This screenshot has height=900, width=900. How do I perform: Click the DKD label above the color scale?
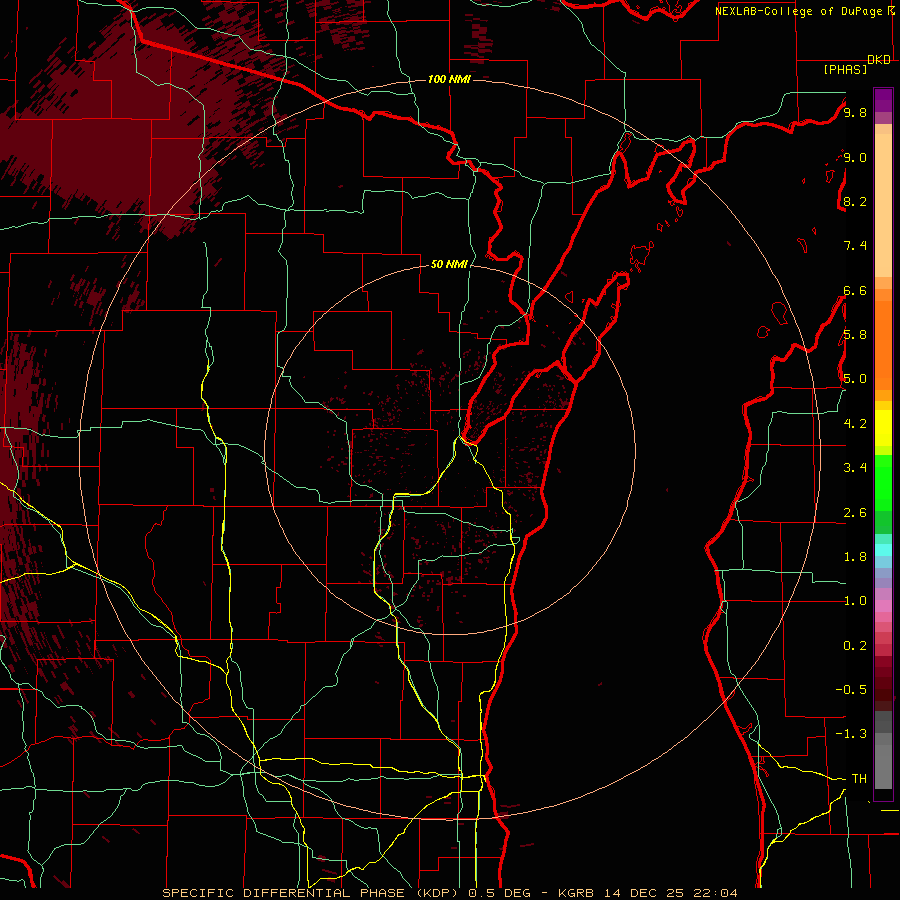879,60
